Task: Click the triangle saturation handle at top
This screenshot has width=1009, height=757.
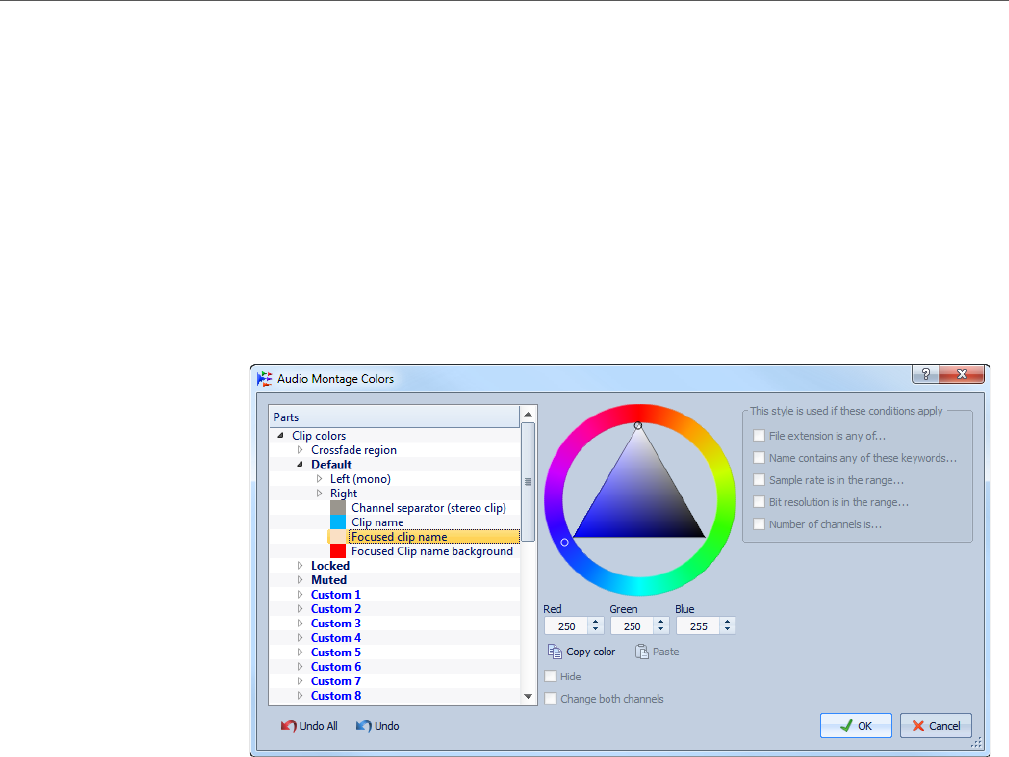Action: pyautogui.click(x=638, y=425)
